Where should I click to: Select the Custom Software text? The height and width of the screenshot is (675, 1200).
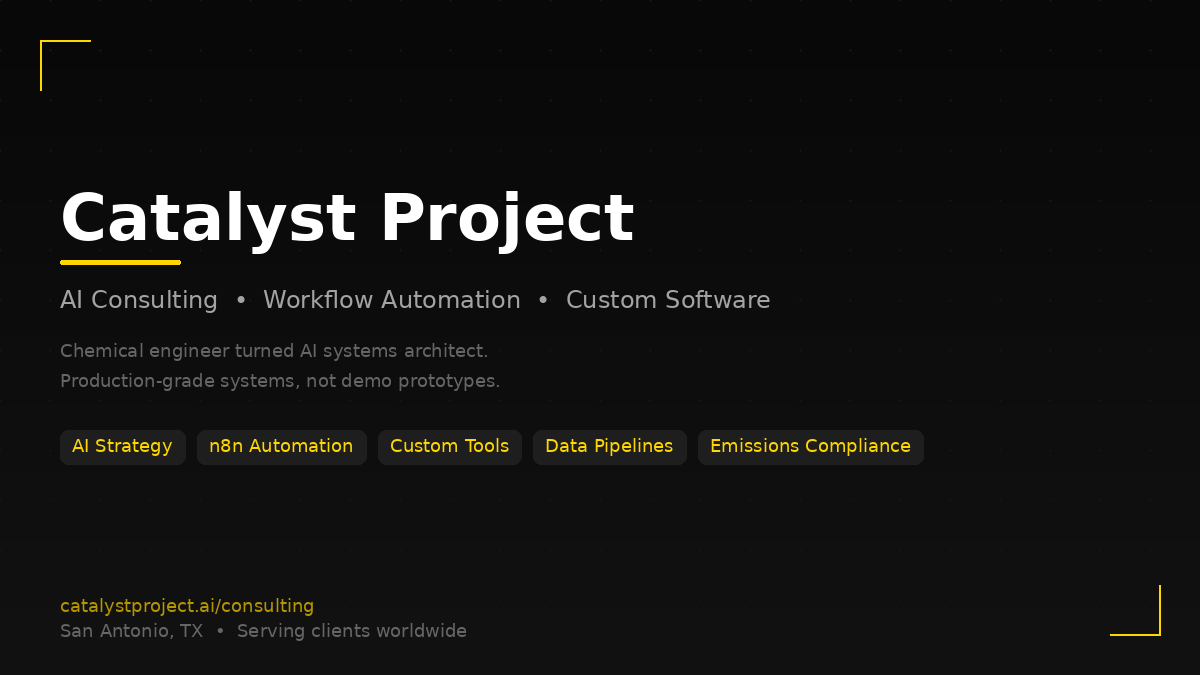click(668, 300)
